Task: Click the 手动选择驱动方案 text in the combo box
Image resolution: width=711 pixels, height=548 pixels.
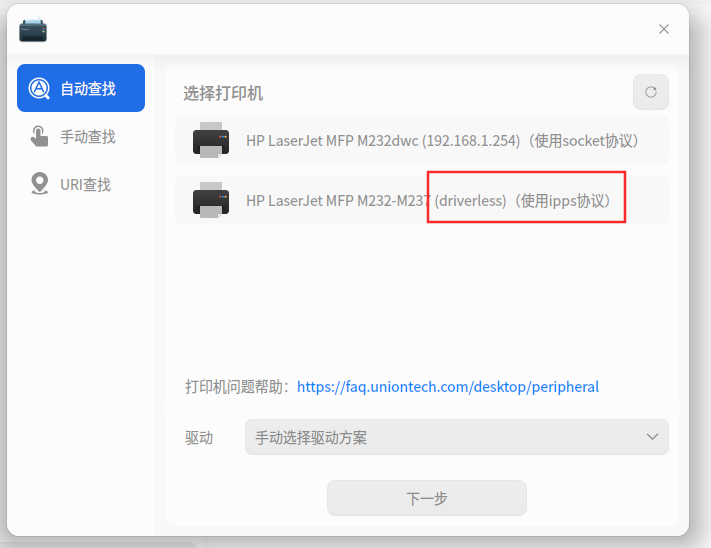Action: pos(311,437)
